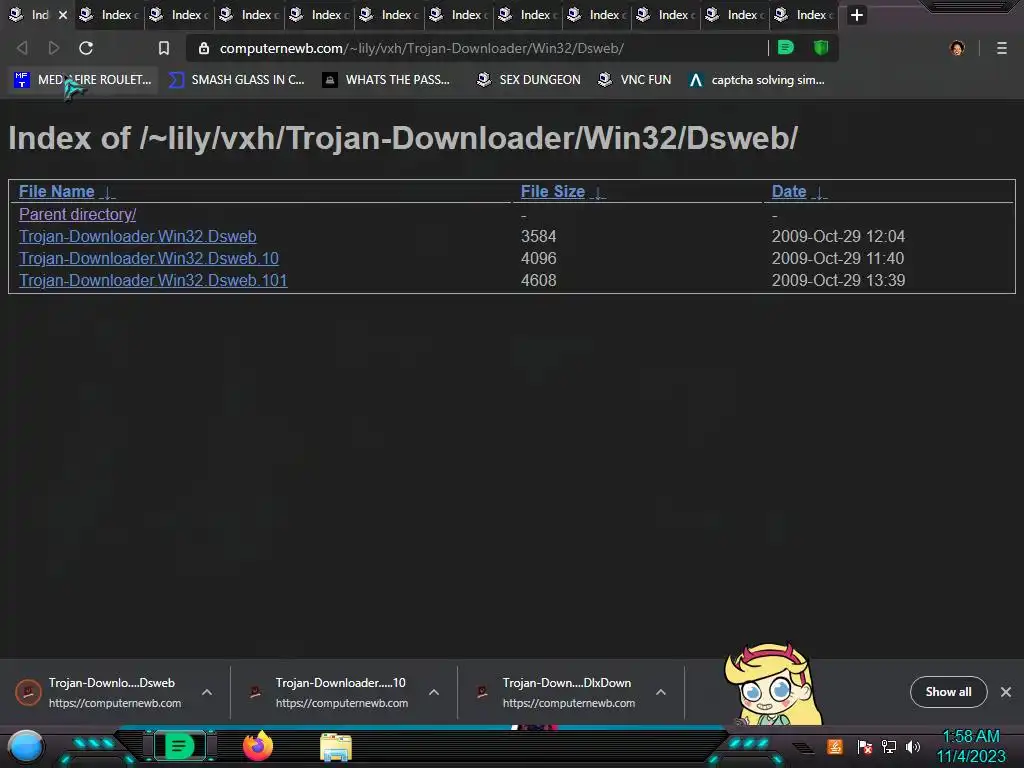Open SMASH GLASS IN C... bookmark
1024x768 pixels.
[x=236, y=80]
